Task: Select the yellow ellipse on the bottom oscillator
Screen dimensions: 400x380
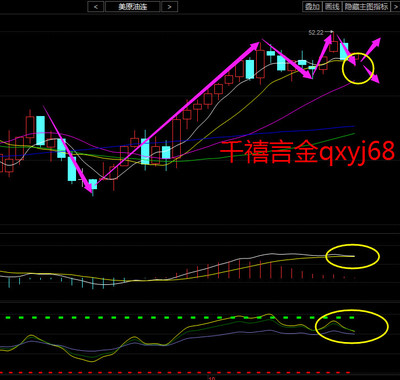Action: (x=352, y=327)
